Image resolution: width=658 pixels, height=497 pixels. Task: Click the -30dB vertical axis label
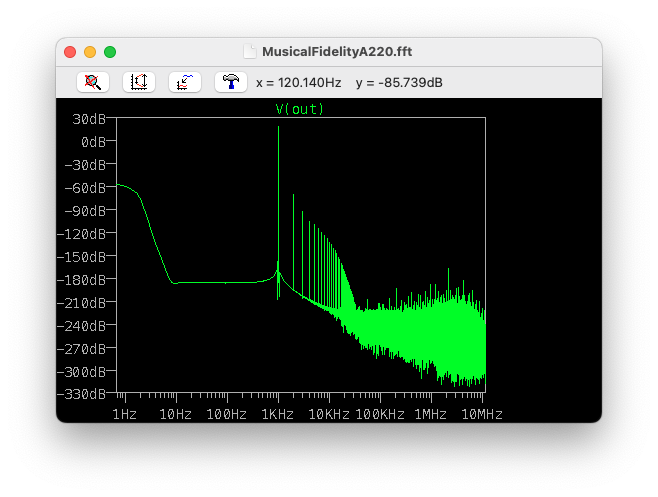tap(85, 165)
